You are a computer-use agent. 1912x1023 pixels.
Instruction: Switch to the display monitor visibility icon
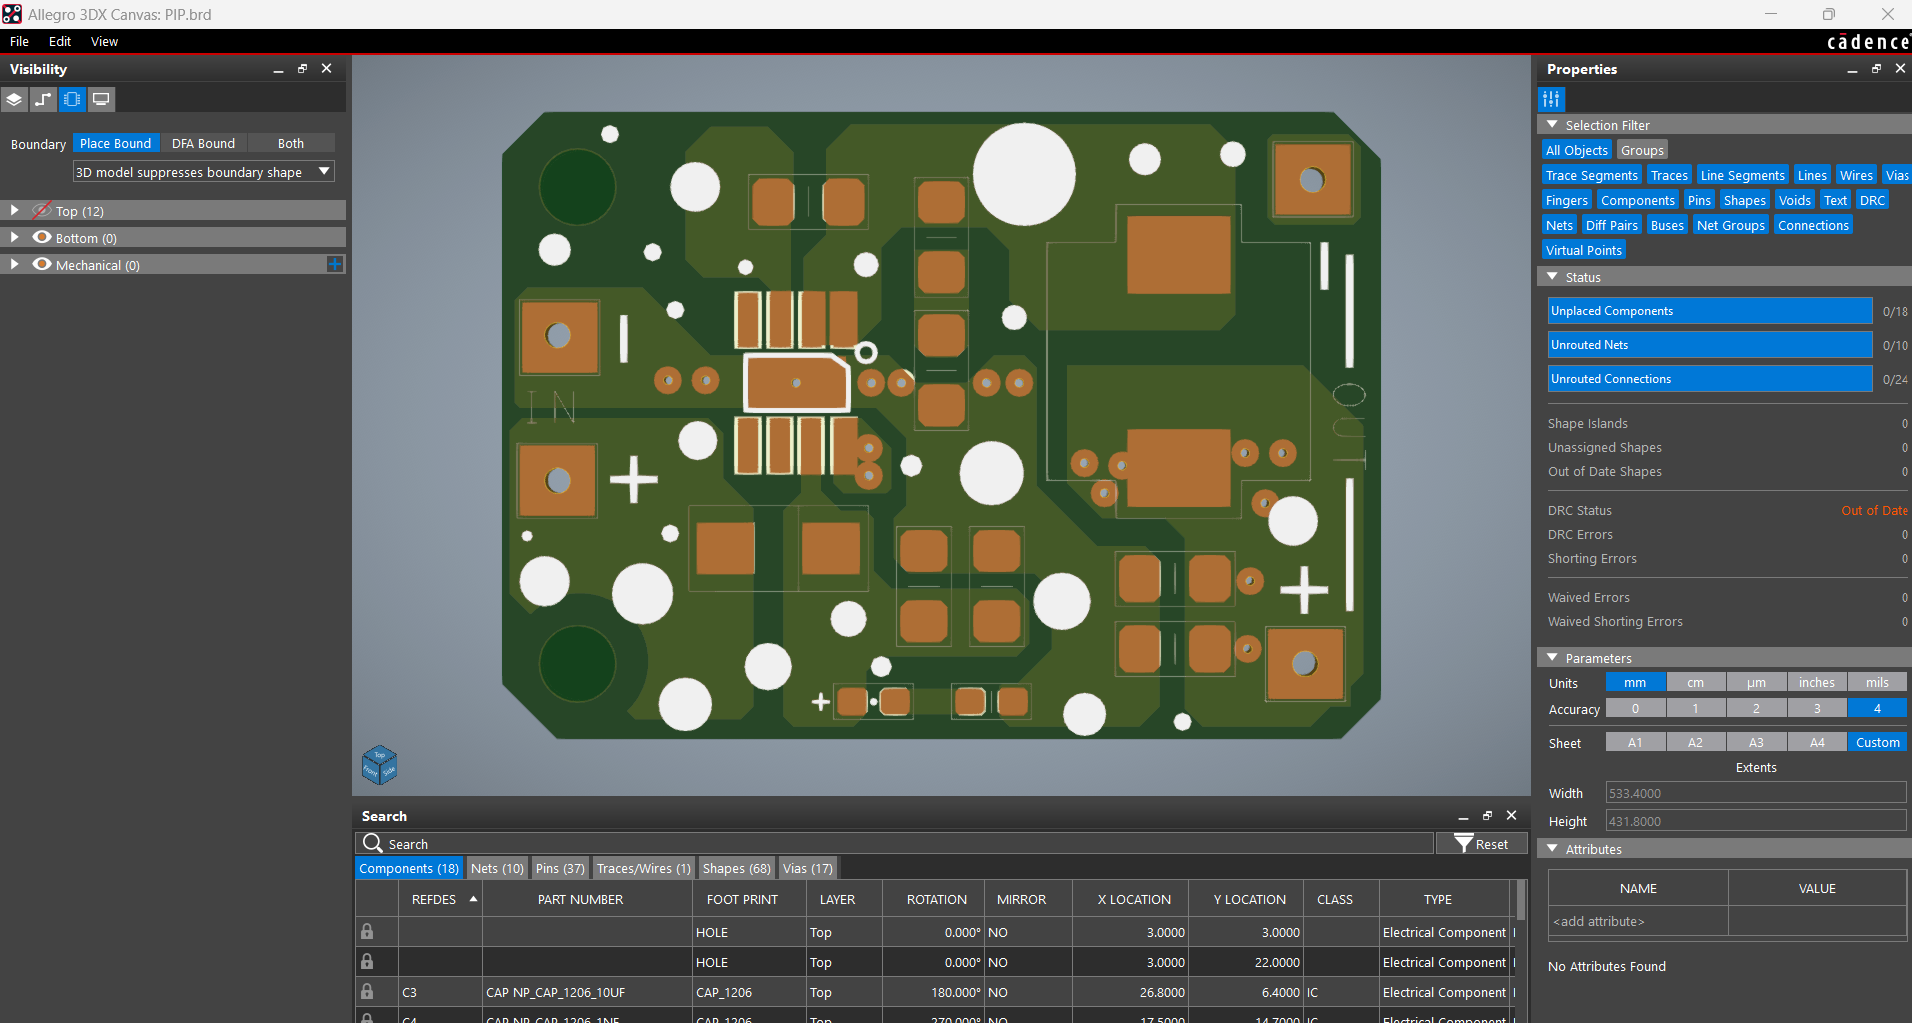[101, 99]
